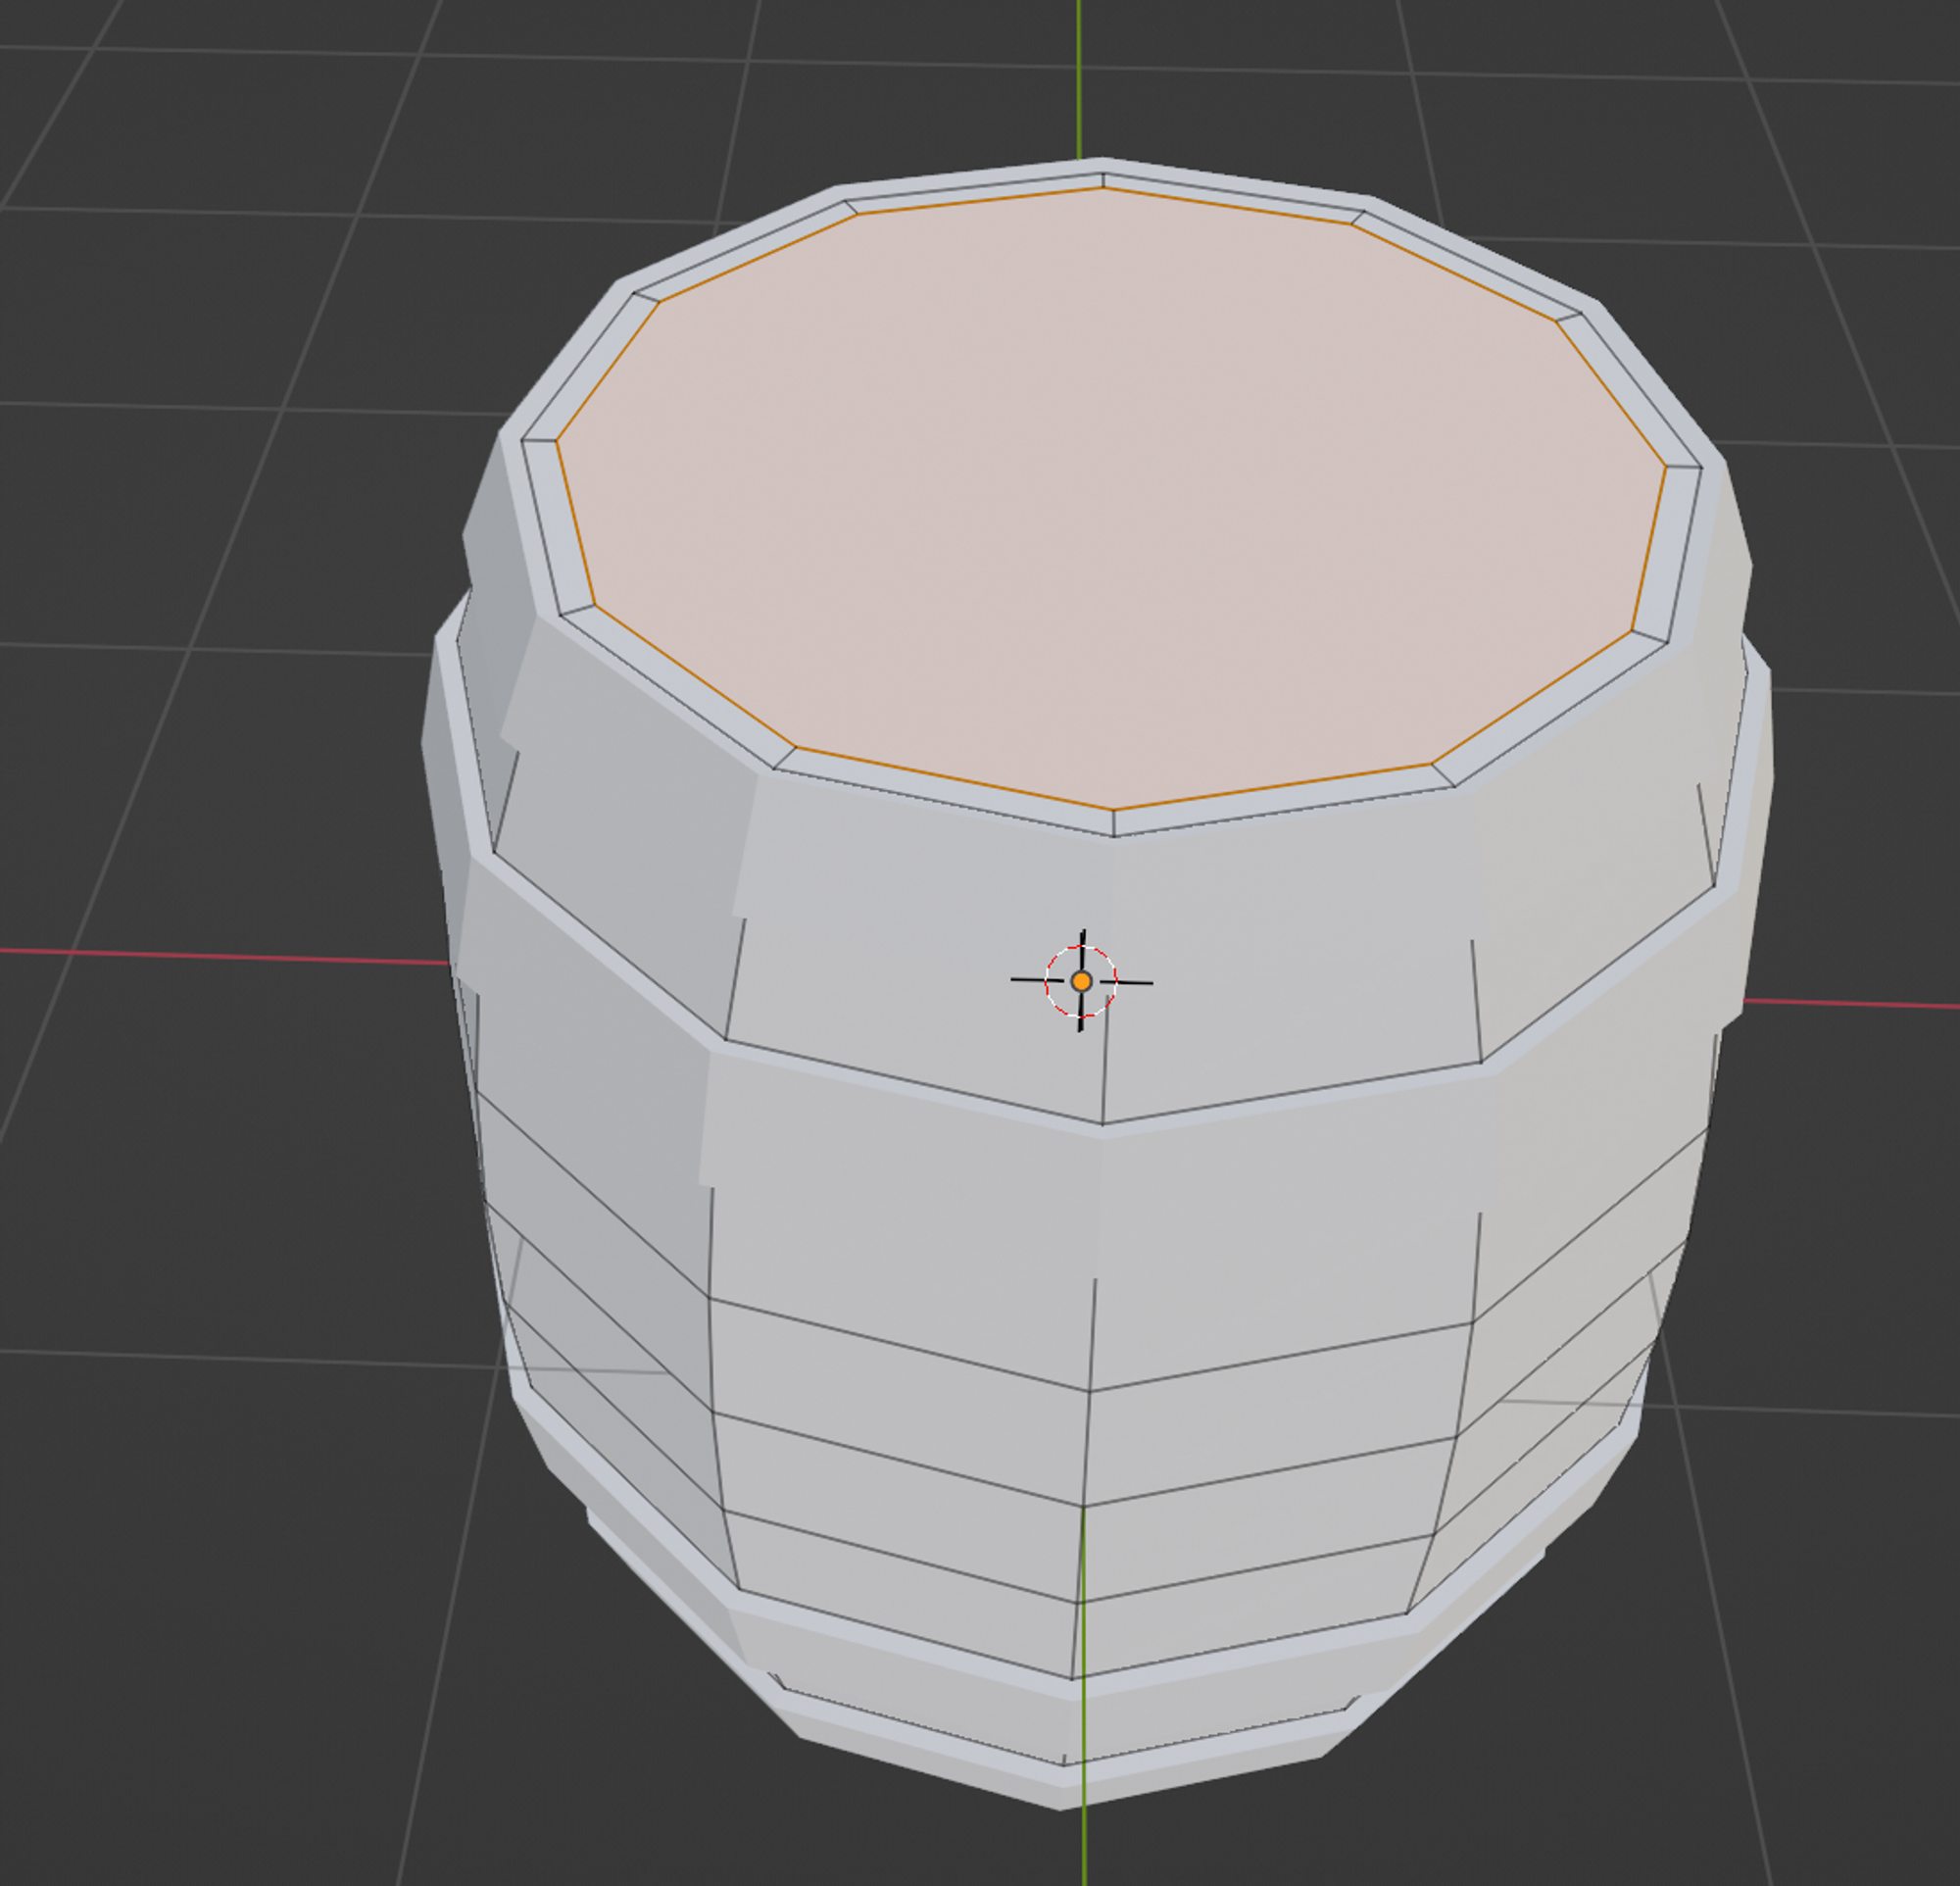The width and height of the screenshot is (1960, 1886).
Task: Click the 3D cursor crosshair on the barrel
Action: coord(1081,981)
